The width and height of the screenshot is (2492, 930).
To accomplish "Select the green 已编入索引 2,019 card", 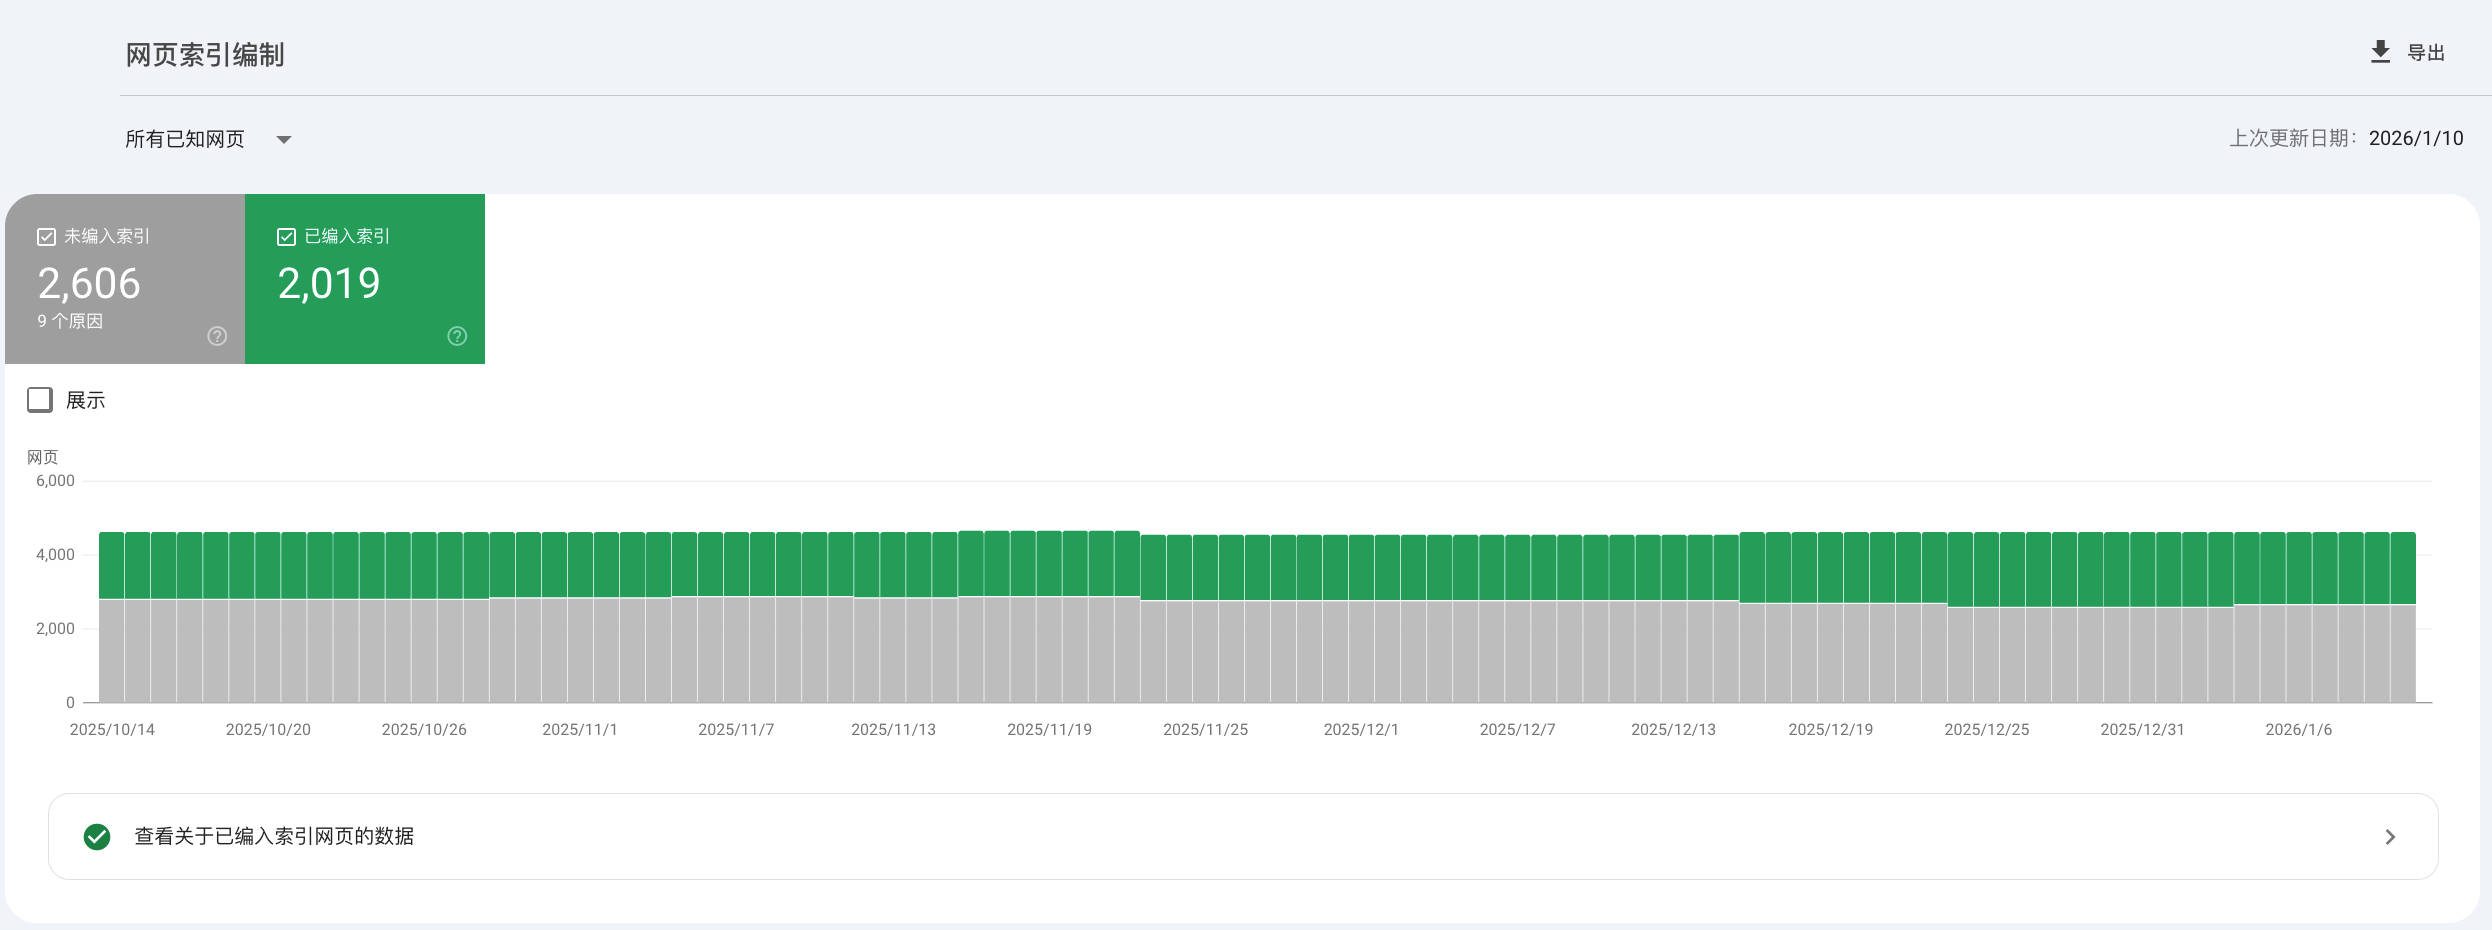I will [365, 280].
